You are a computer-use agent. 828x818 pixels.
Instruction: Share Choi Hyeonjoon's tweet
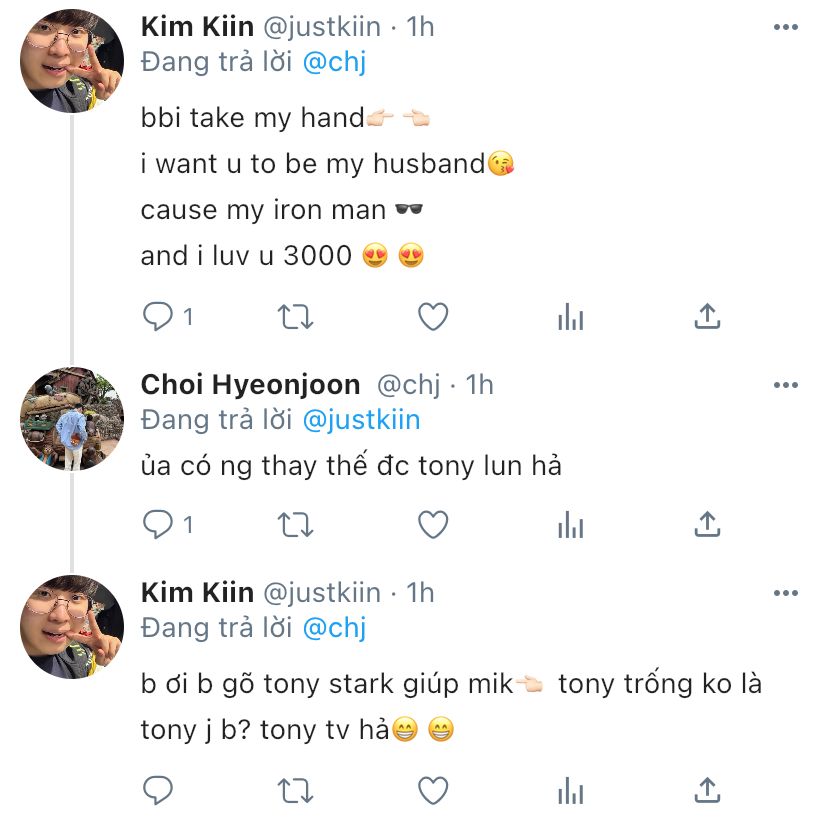[707, 523]
